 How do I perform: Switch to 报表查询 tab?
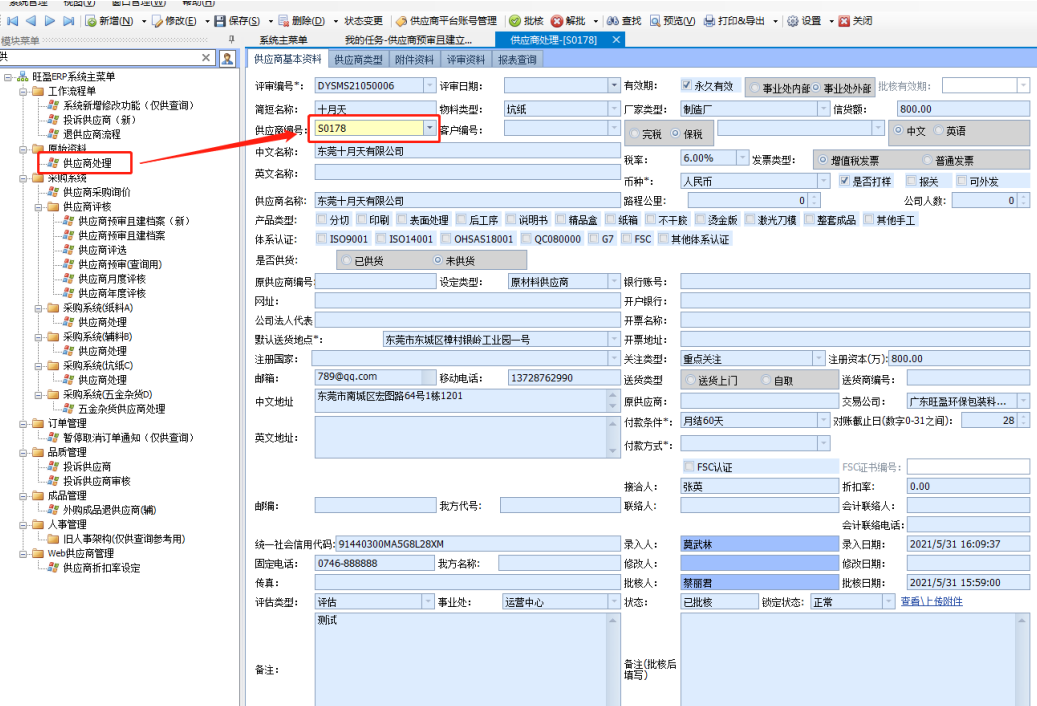click(517, 59)
